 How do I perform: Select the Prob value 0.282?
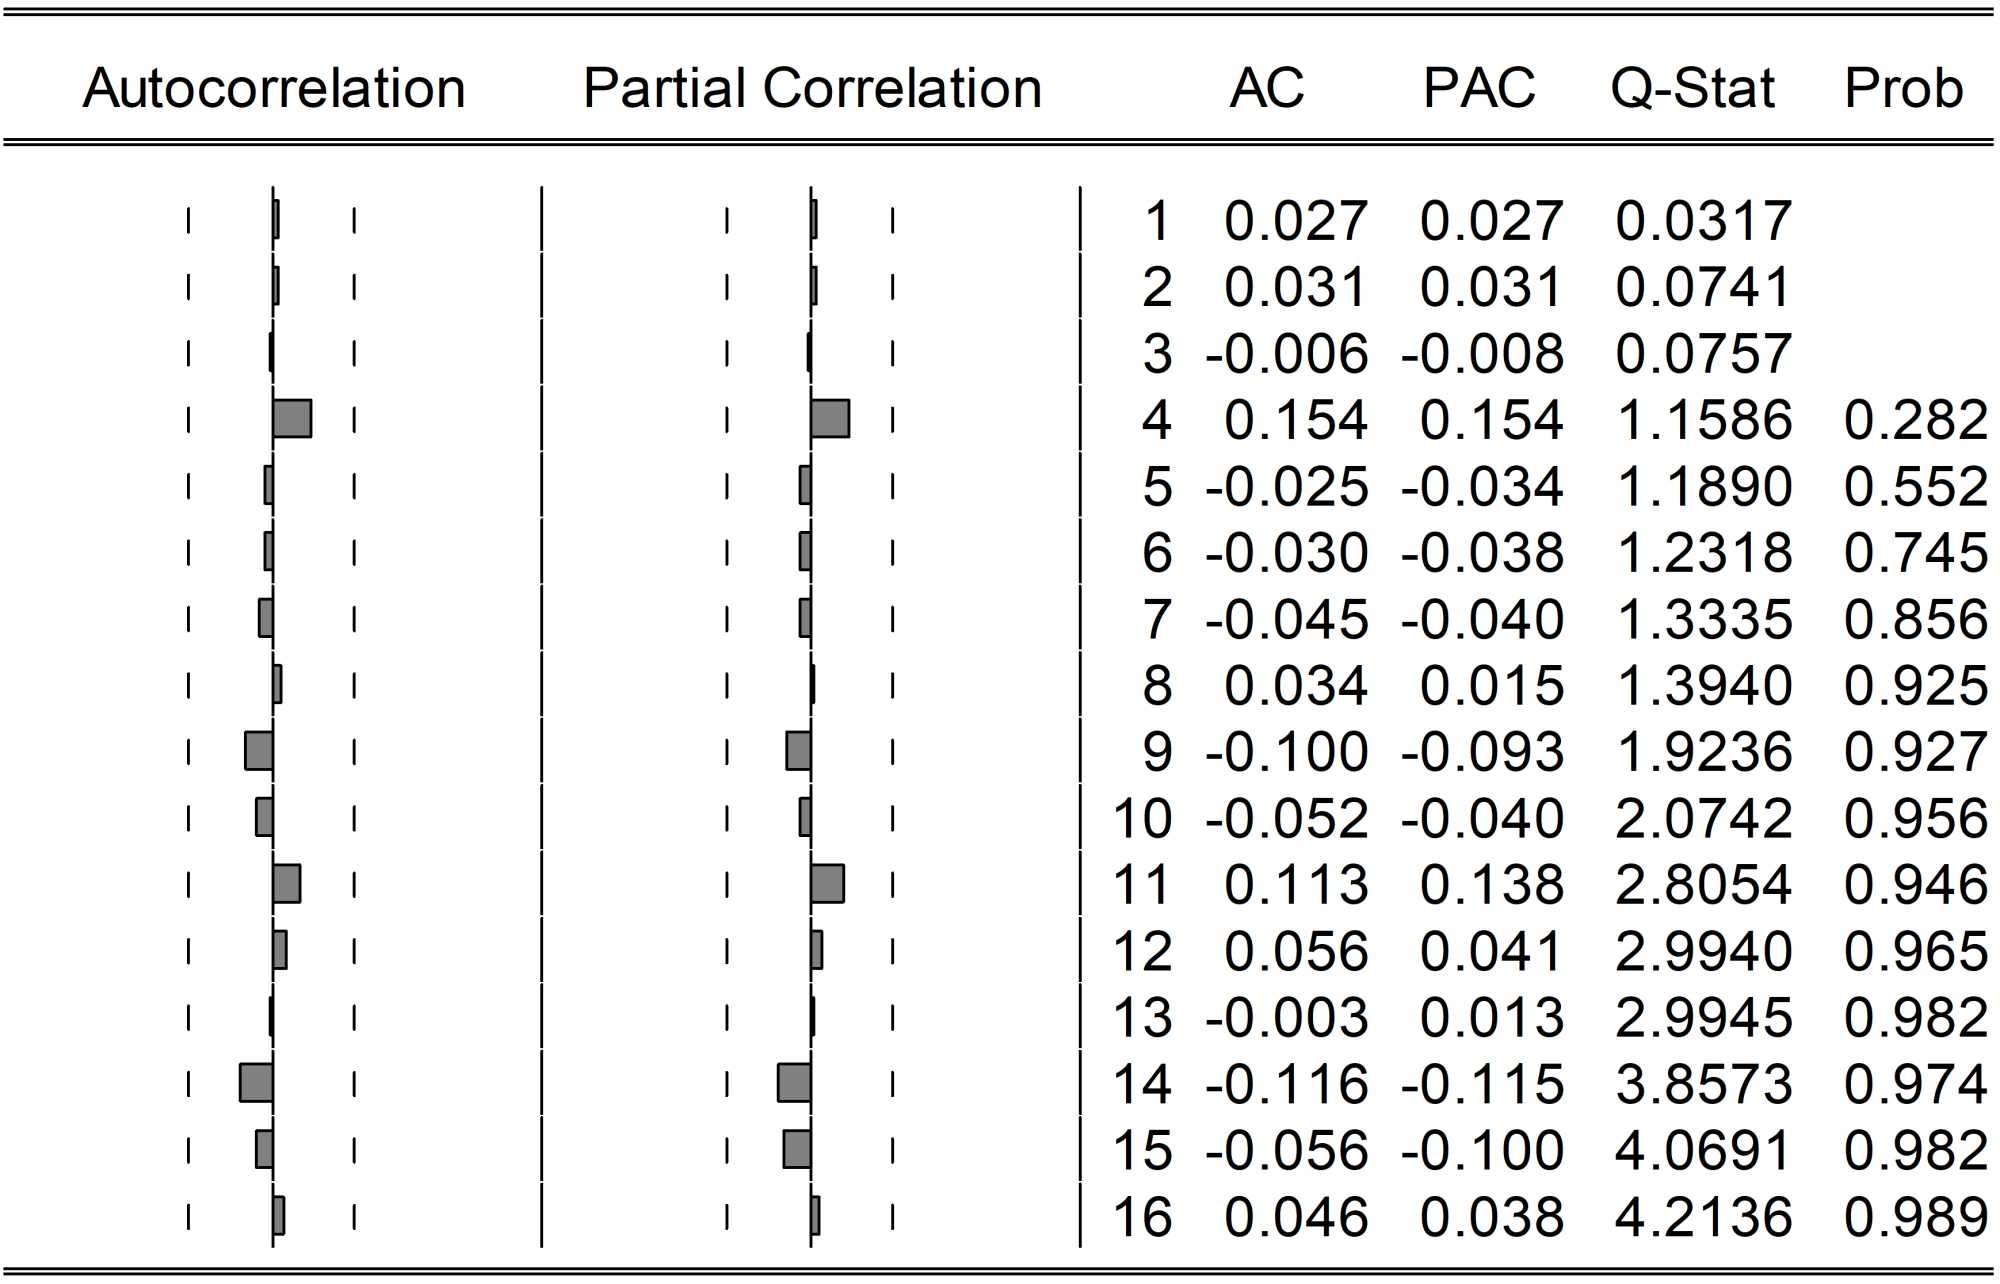1915,420
